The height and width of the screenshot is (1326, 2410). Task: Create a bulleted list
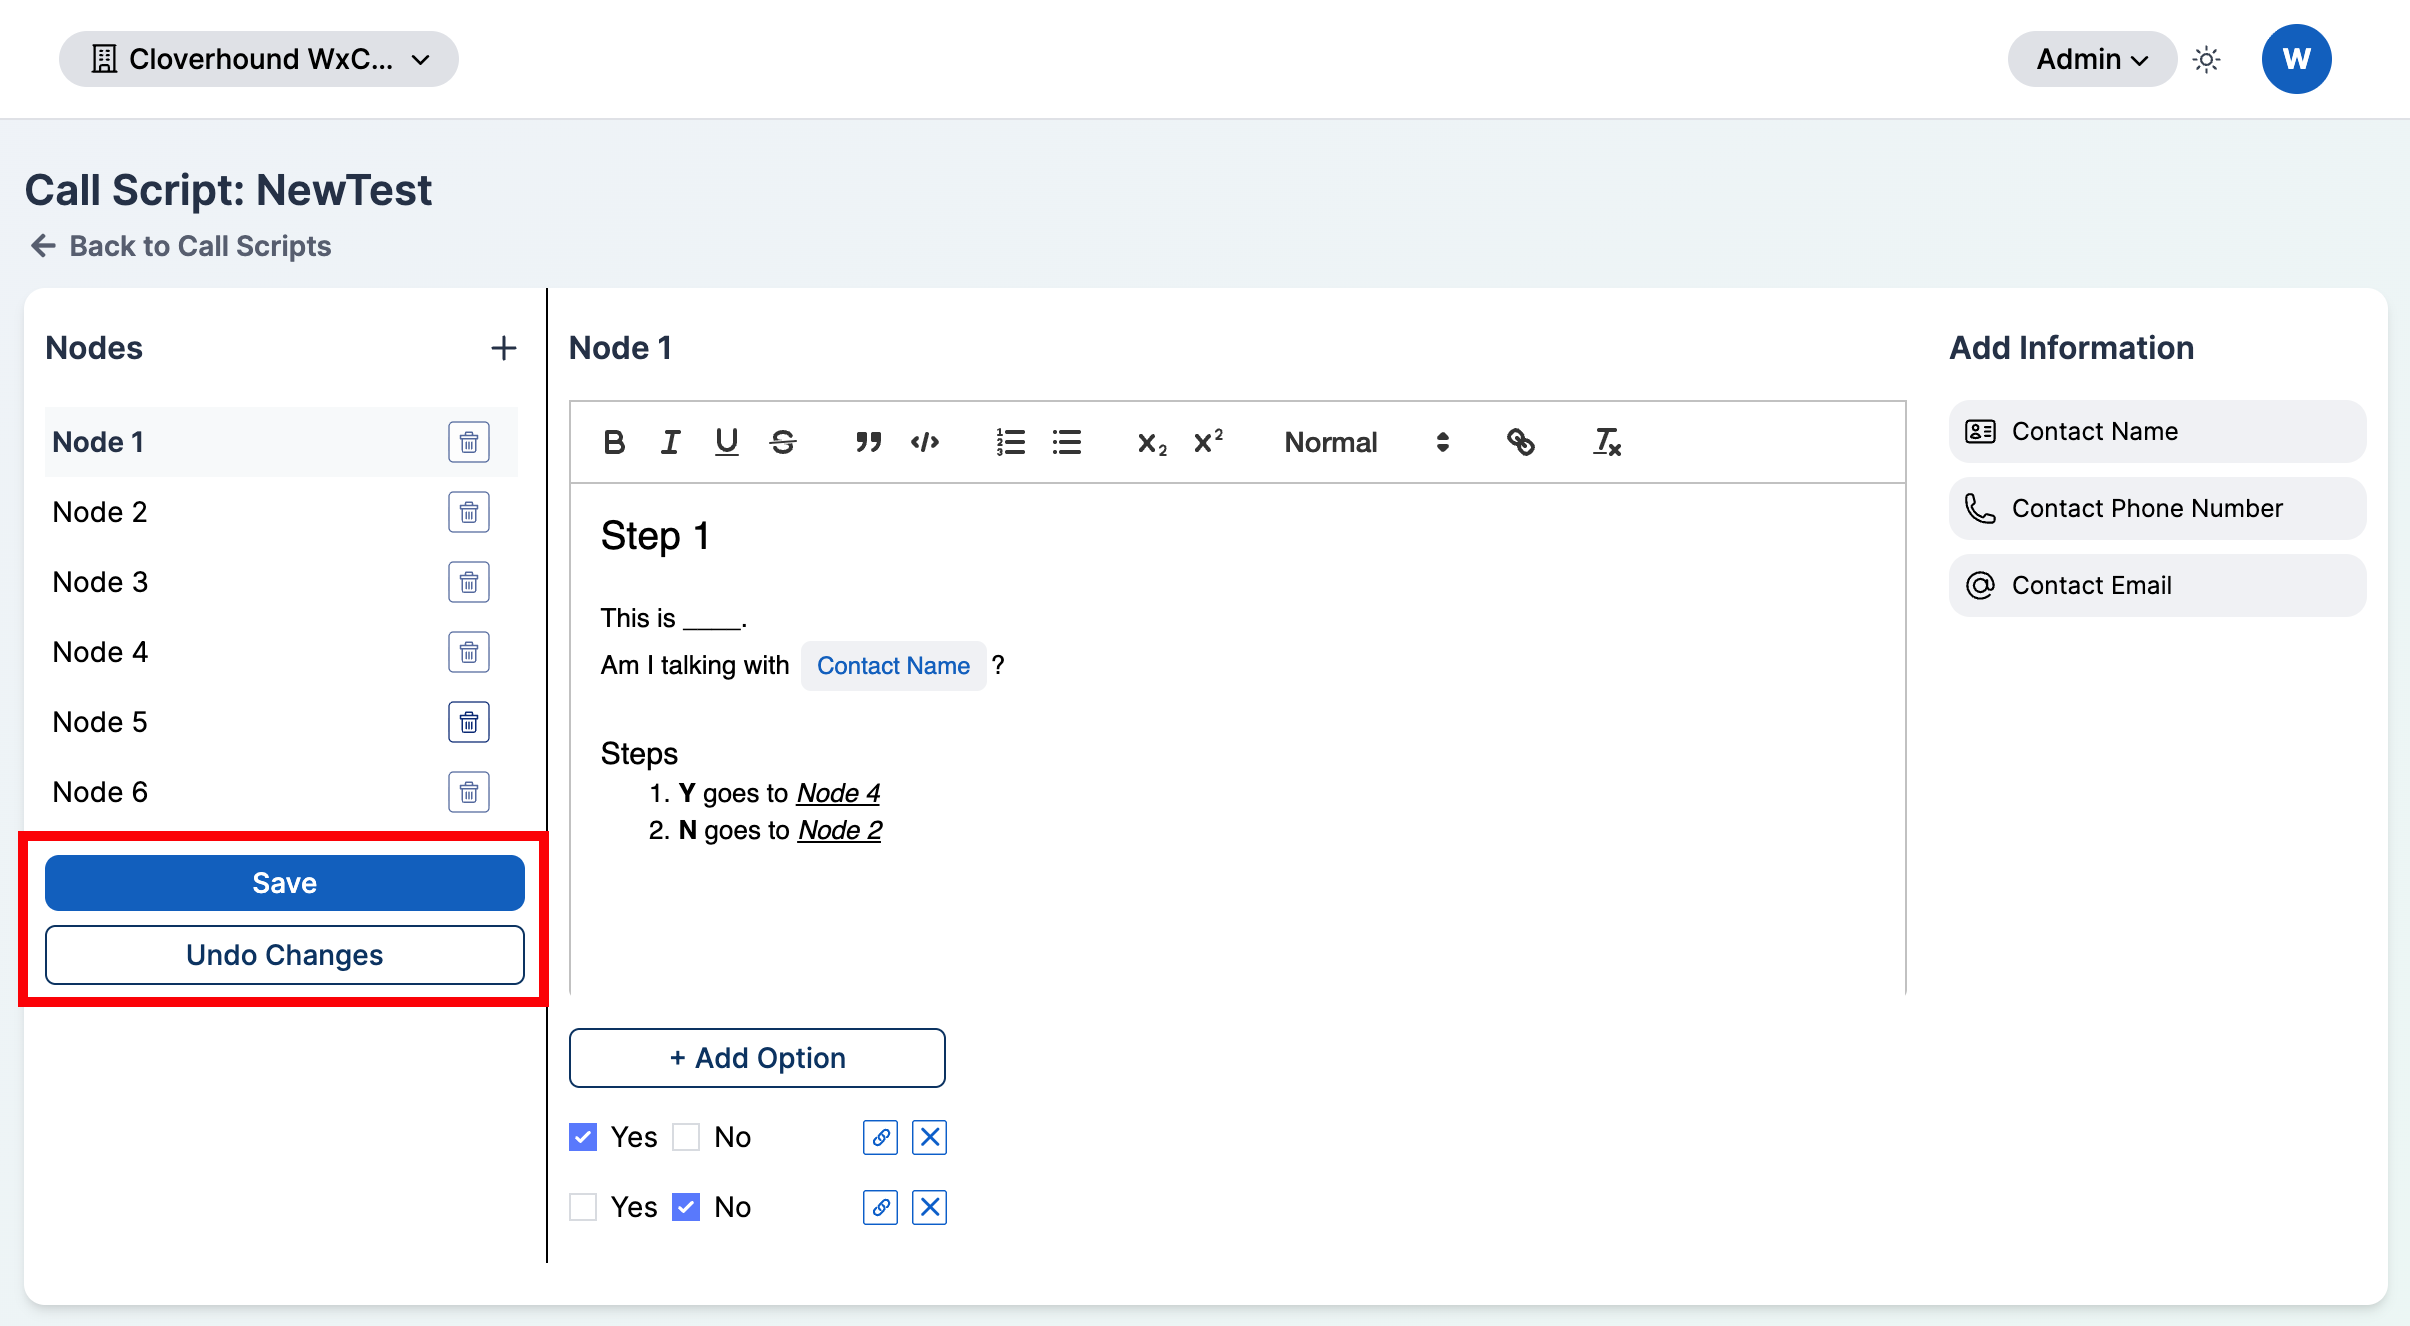(1067, 442)
